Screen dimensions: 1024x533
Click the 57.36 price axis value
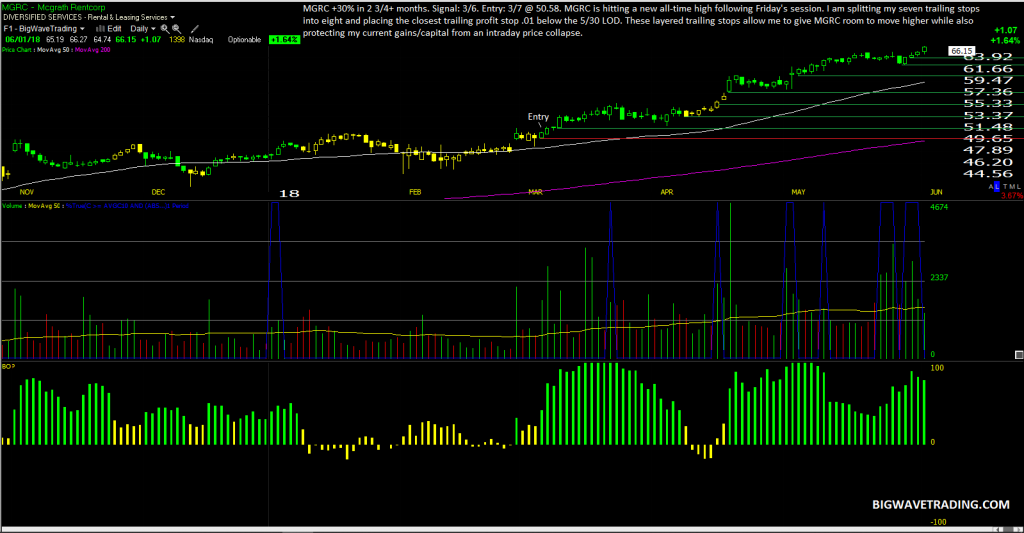tap(988, 92)
